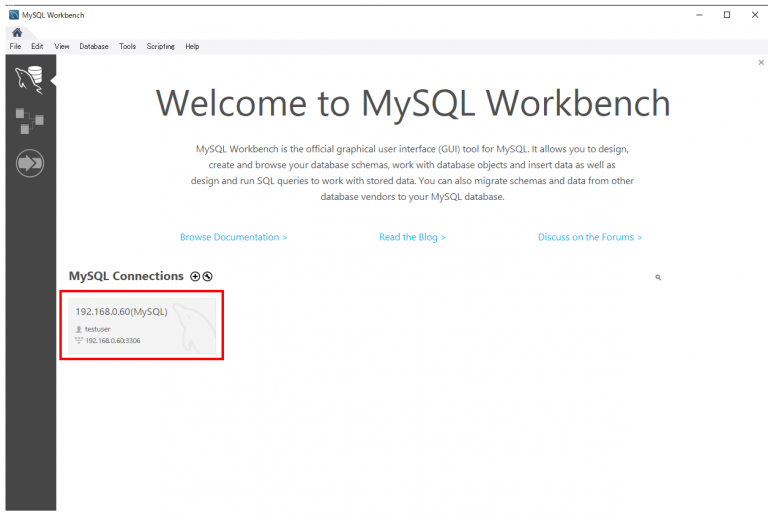The image size is (768, 518).
Task: Click the connections search magnifier icon
Action: click(x=658, y=277)
